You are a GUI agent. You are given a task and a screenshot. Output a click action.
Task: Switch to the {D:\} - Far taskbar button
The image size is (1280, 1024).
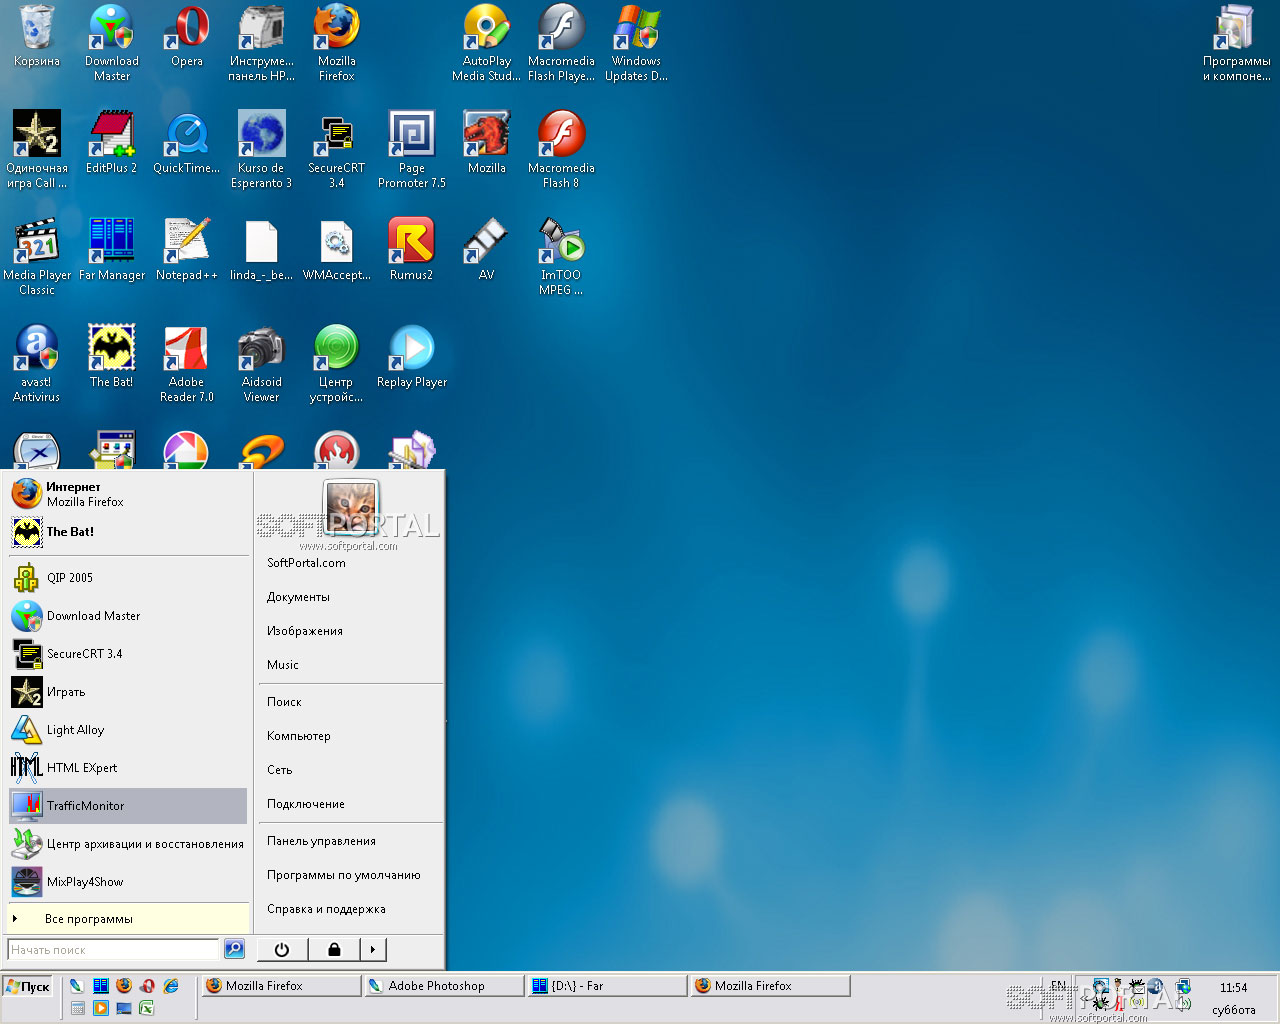[x=607, y=986]
